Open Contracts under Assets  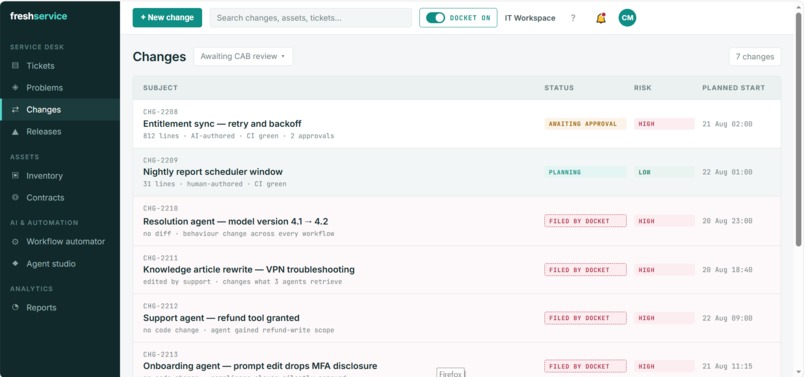tap(45, 198)
